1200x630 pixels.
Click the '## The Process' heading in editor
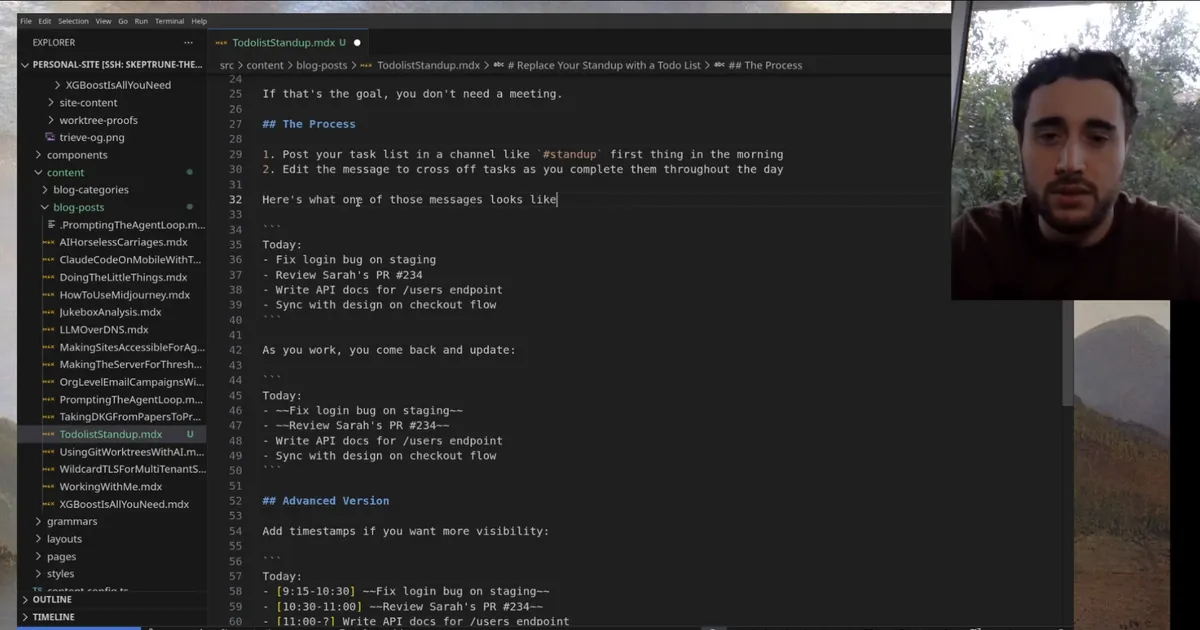pos(309,124)
